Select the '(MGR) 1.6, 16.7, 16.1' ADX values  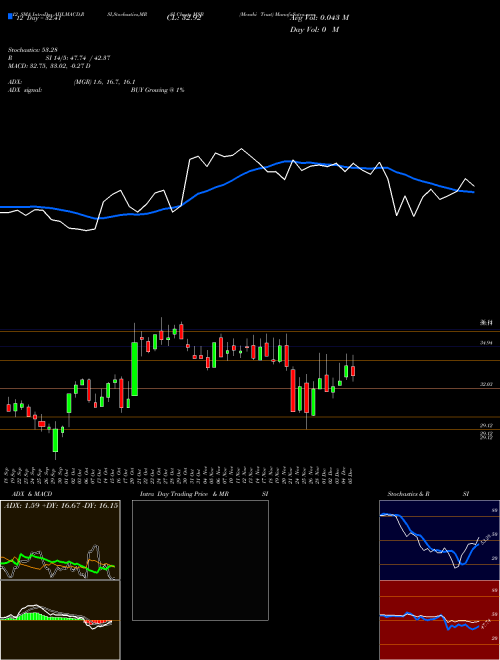tap(104, 82)
